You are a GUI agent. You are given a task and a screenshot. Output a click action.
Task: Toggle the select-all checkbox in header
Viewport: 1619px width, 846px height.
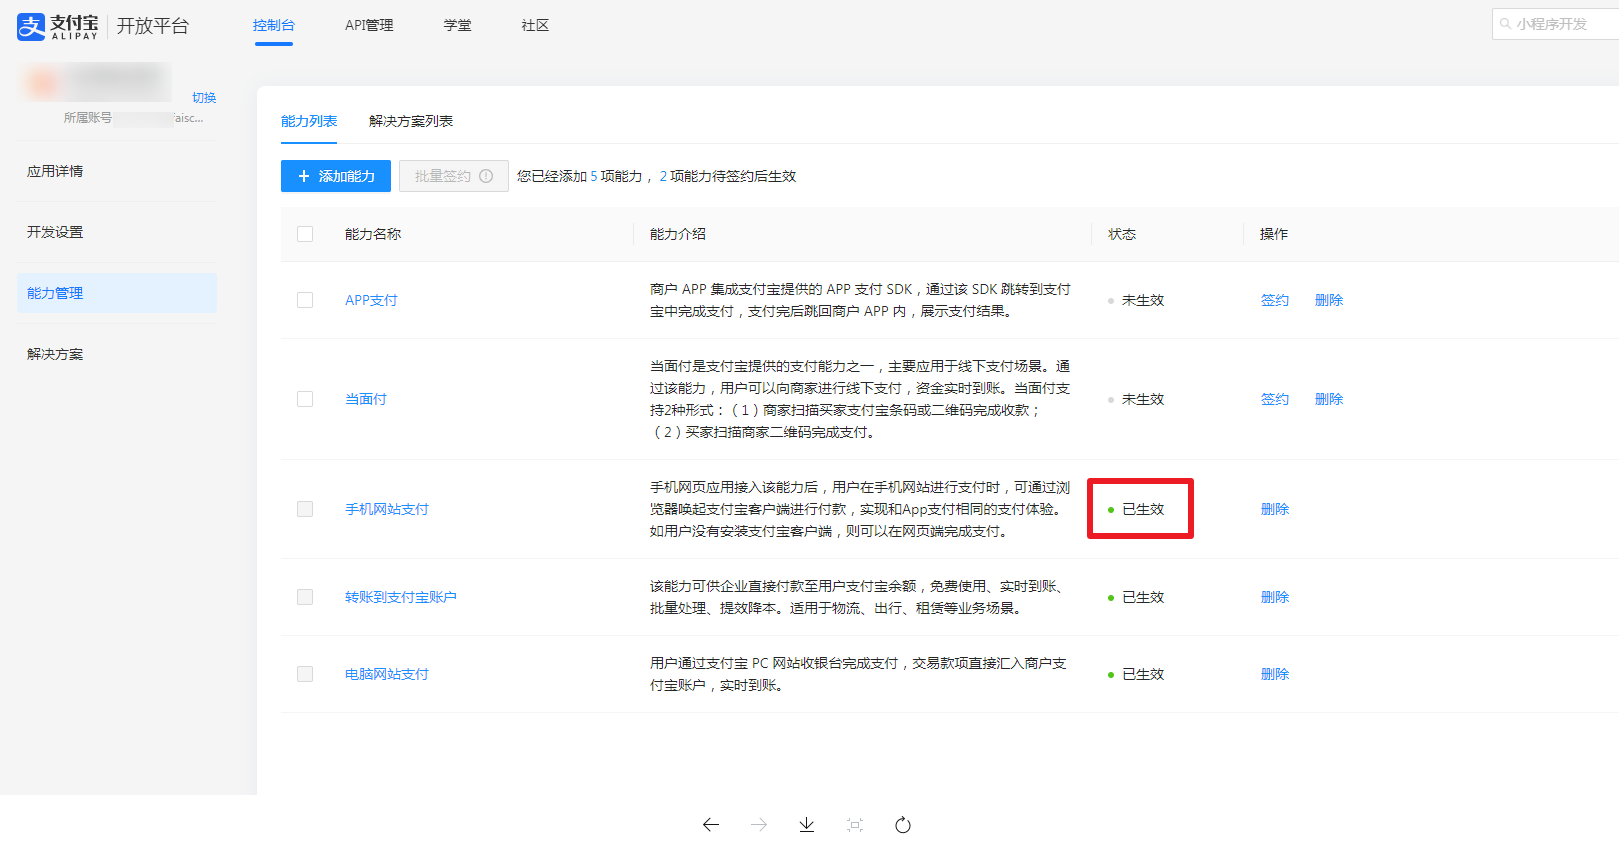(305, 234)
